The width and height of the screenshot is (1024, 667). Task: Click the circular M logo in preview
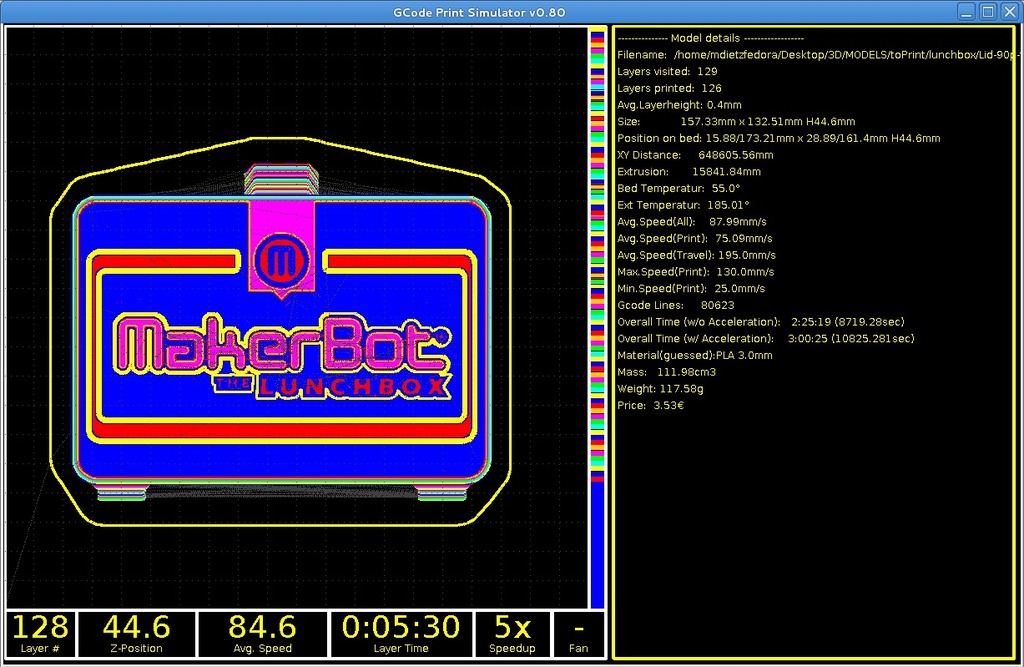(x=282, y=262)
